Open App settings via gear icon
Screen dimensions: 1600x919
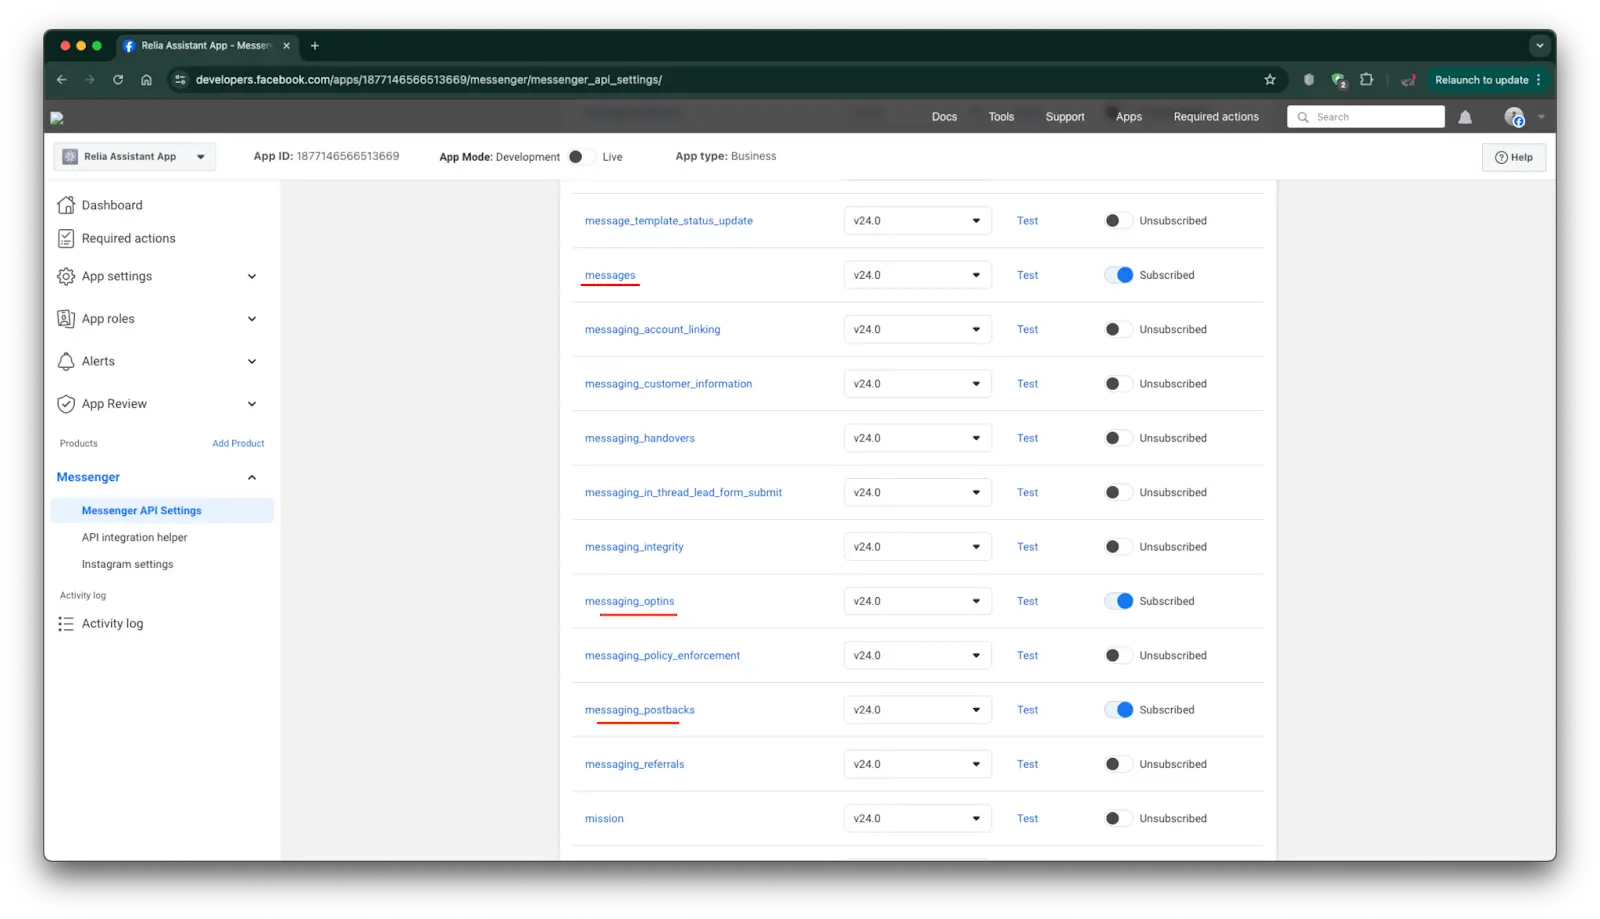coord(65,276)
